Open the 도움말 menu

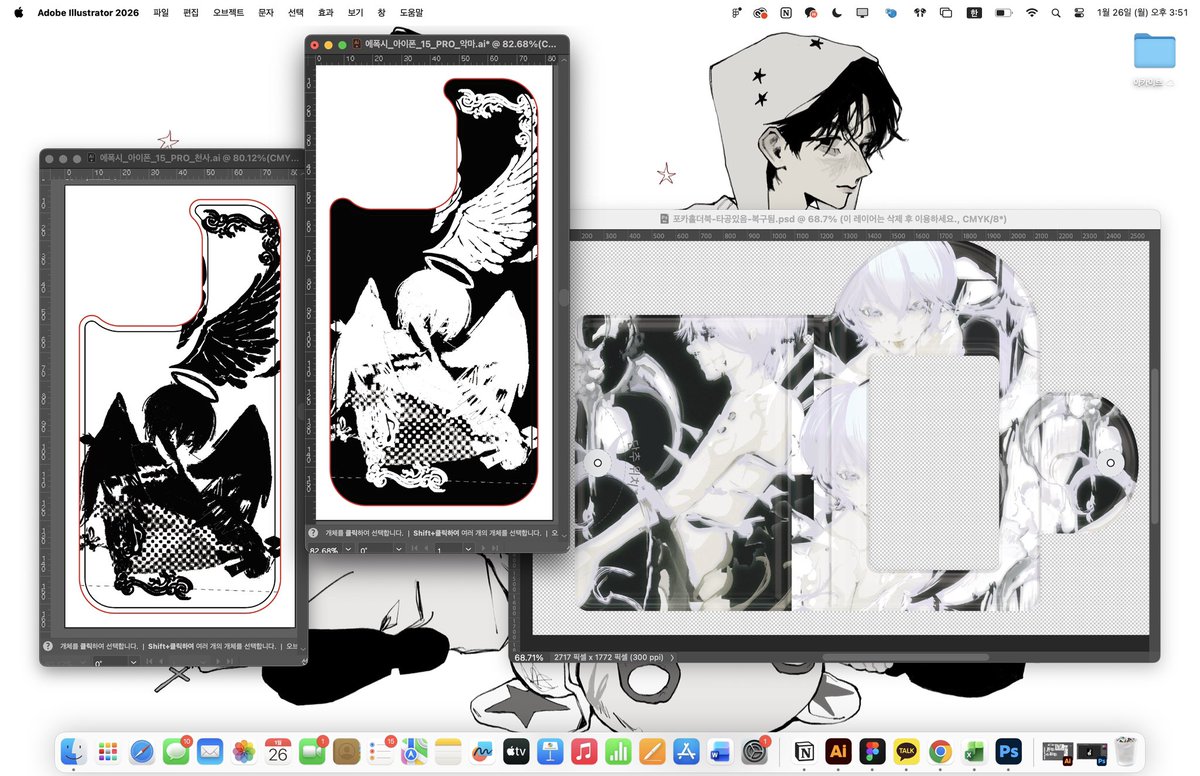411,13
